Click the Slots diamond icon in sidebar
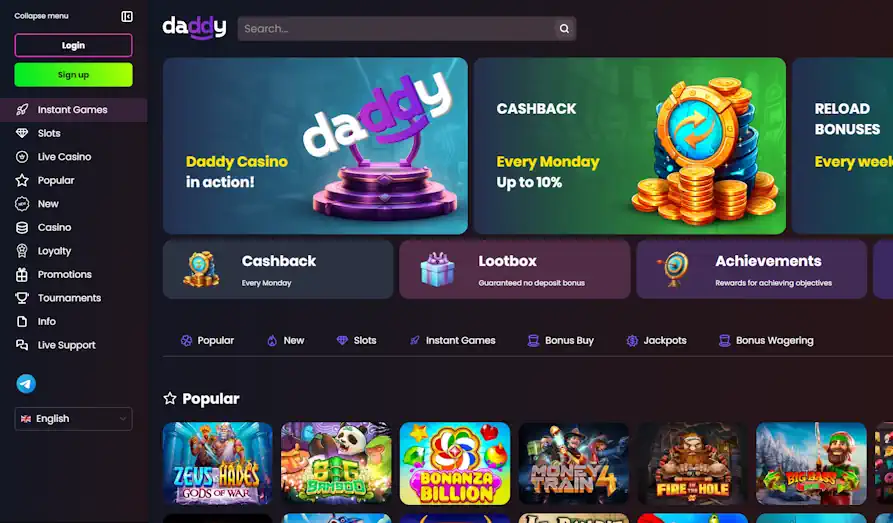This screenshot has height=523, width=893. pos(22,133)
